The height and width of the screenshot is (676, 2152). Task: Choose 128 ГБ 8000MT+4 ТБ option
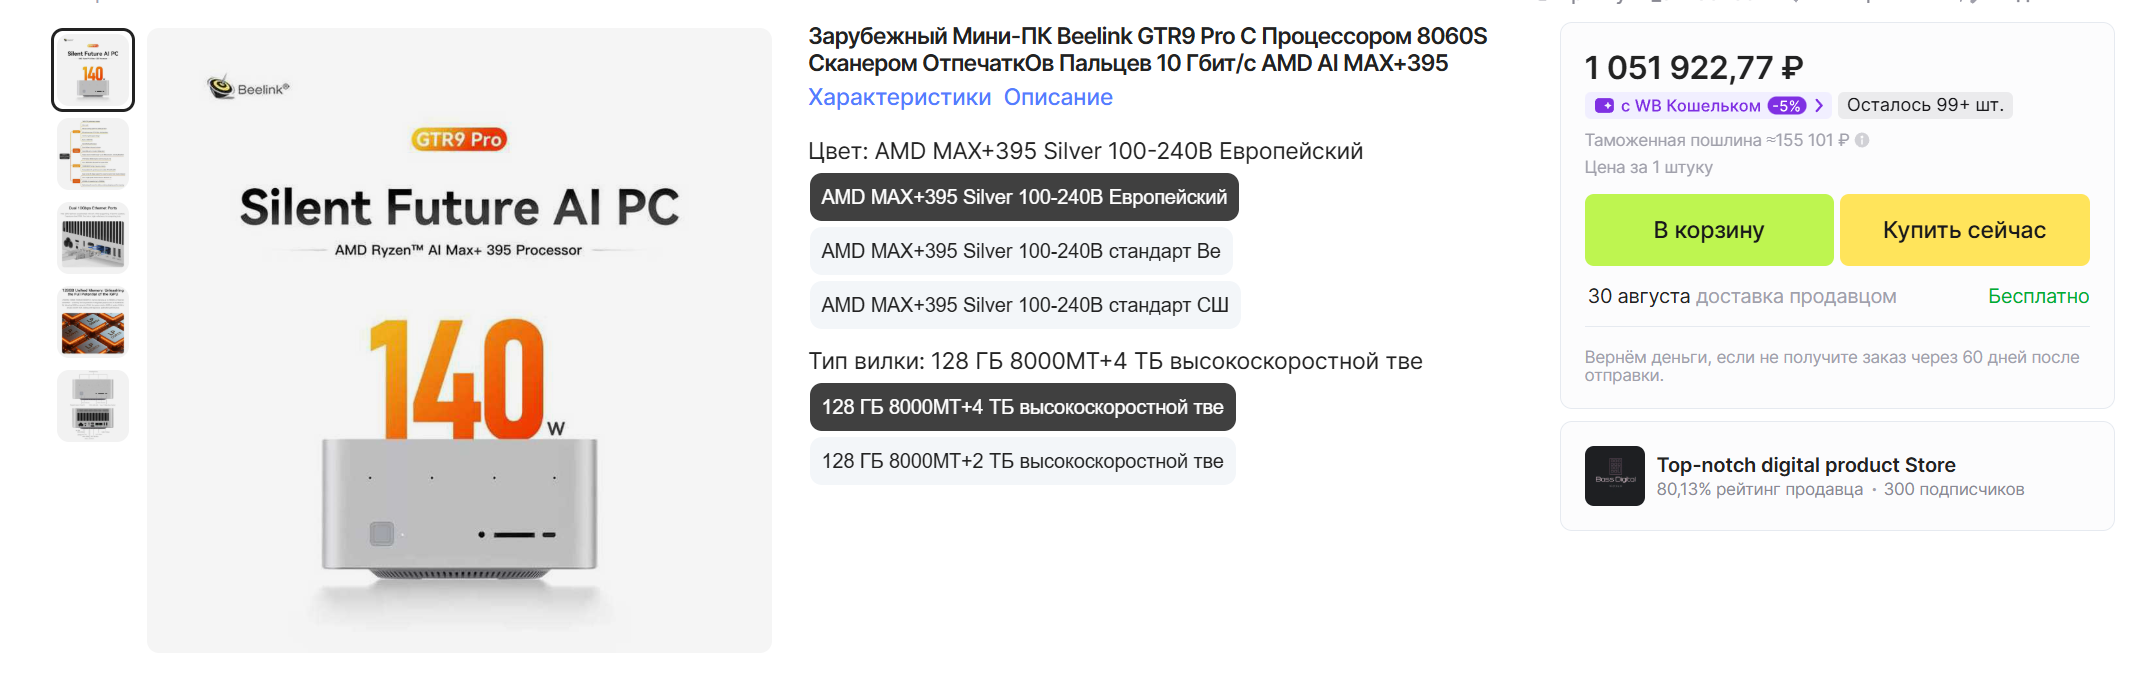click(1023, 407)
